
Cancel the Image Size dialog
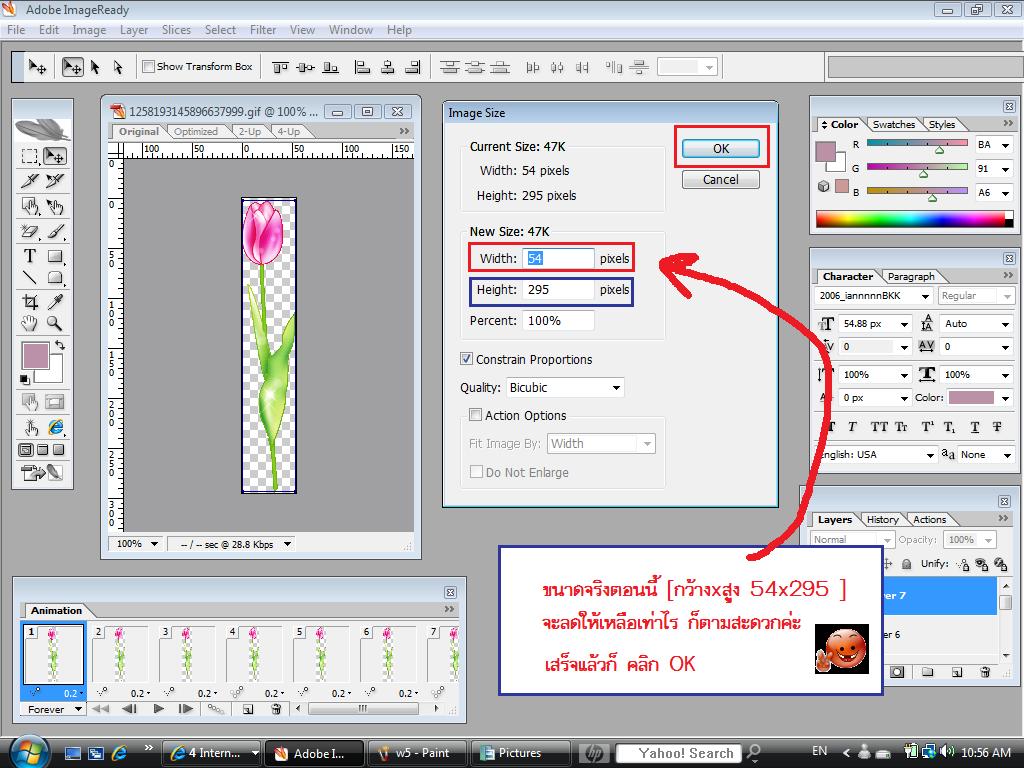coord(721,180)
